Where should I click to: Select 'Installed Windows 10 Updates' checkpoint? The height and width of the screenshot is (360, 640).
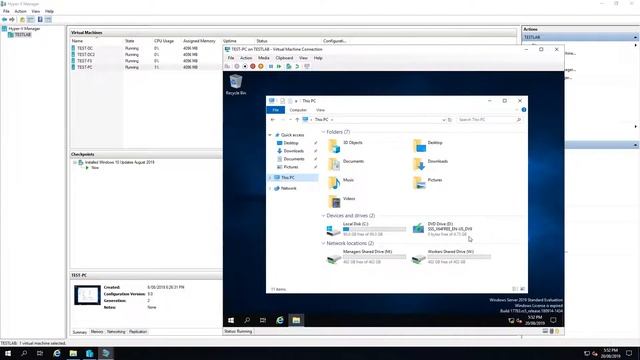tap(120, 162)
